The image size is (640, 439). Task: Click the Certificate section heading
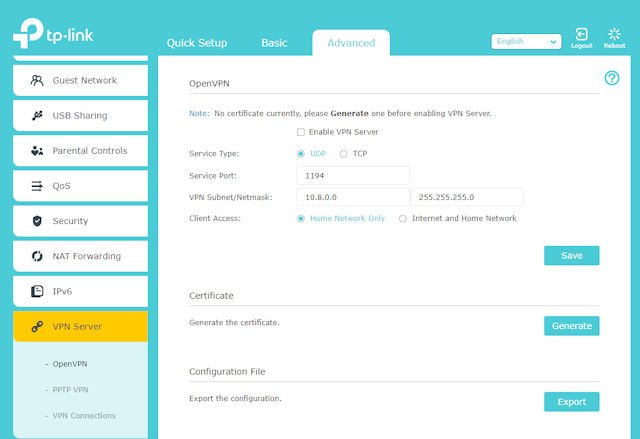(x=211, y=295)
